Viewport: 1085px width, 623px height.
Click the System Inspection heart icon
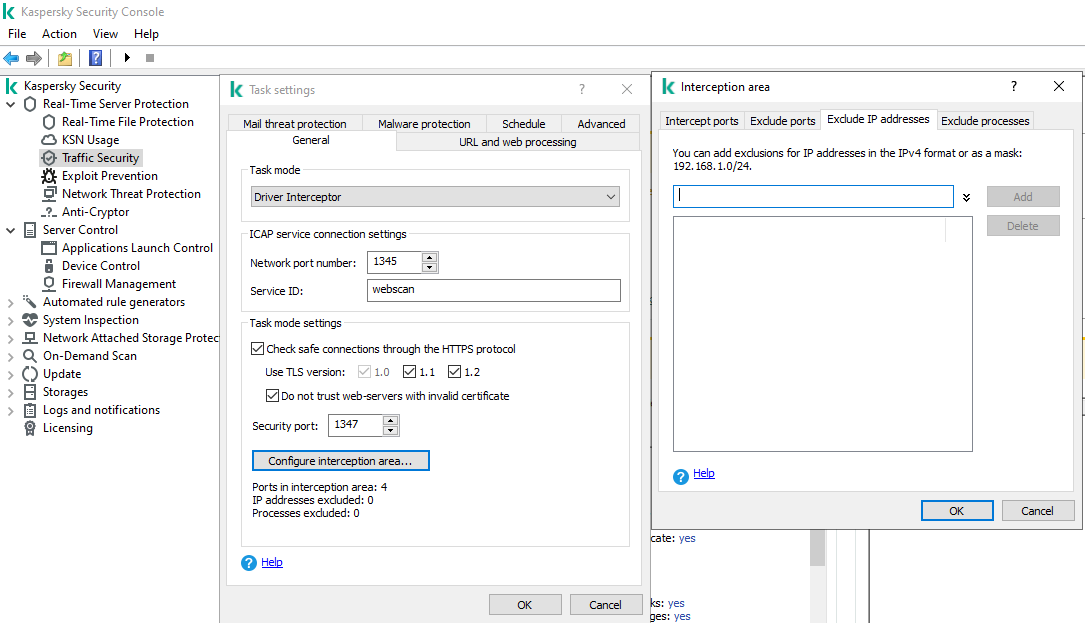click(x=30, y=320)
